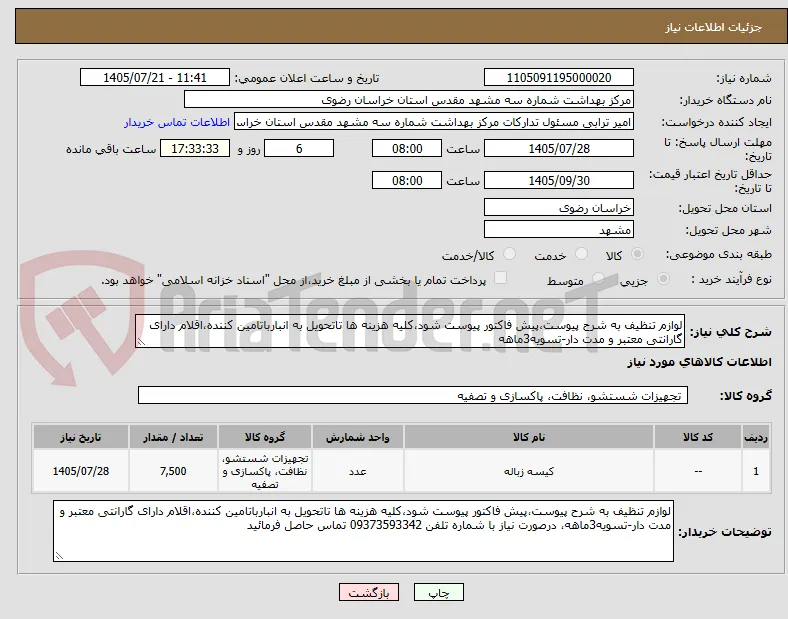Viewport: 788px width, 619px height.
Task: Click the goods group cell in table row
Action: click(264, 471)
